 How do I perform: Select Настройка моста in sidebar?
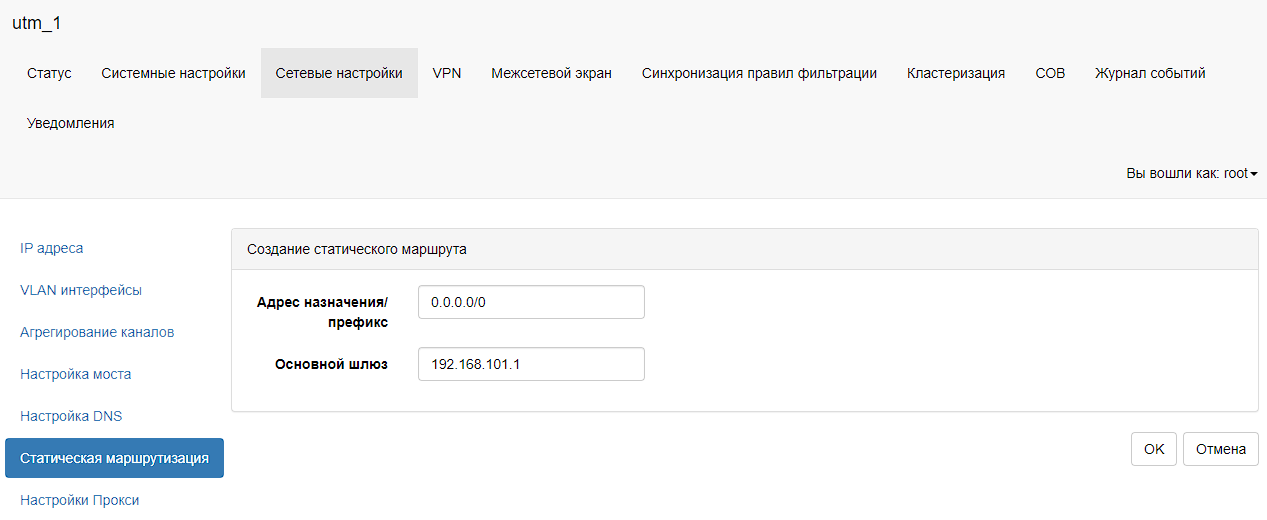(75, 374)
